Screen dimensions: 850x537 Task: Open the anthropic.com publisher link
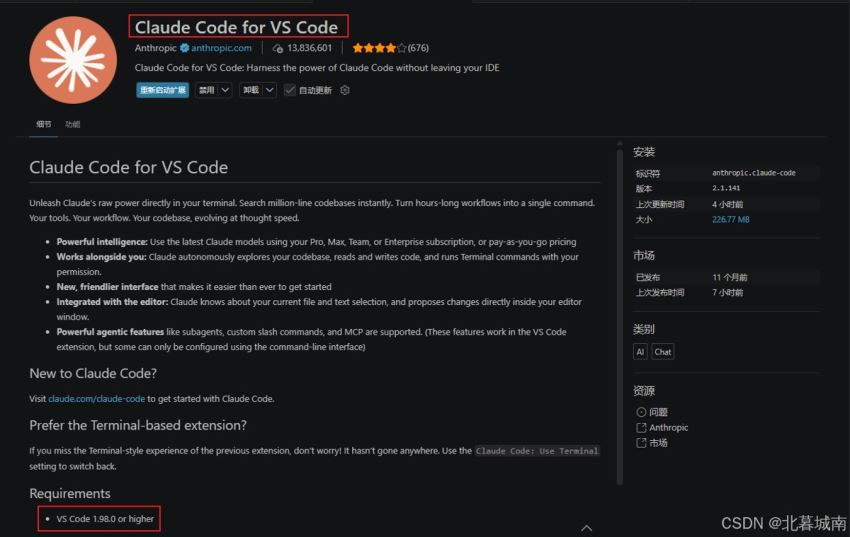221,48
